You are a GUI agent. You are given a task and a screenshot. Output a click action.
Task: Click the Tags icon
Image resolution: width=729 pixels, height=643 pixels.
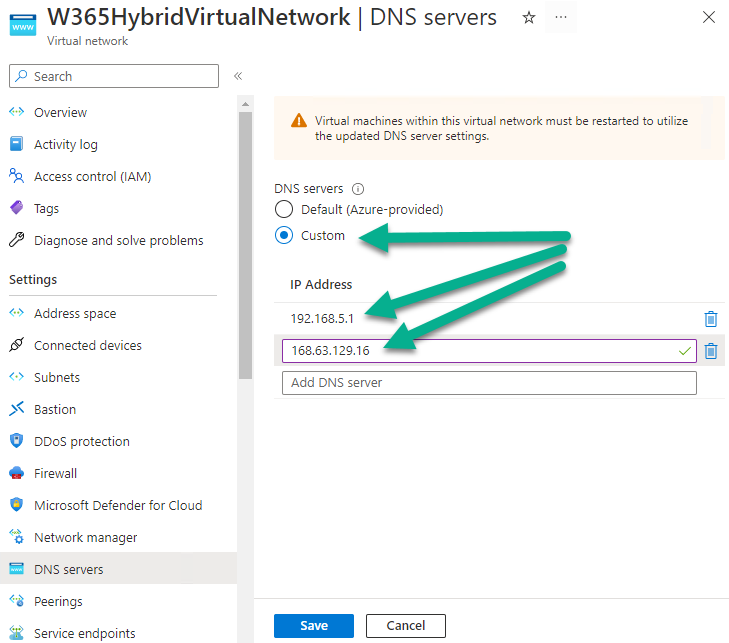[x=17, y=208]
